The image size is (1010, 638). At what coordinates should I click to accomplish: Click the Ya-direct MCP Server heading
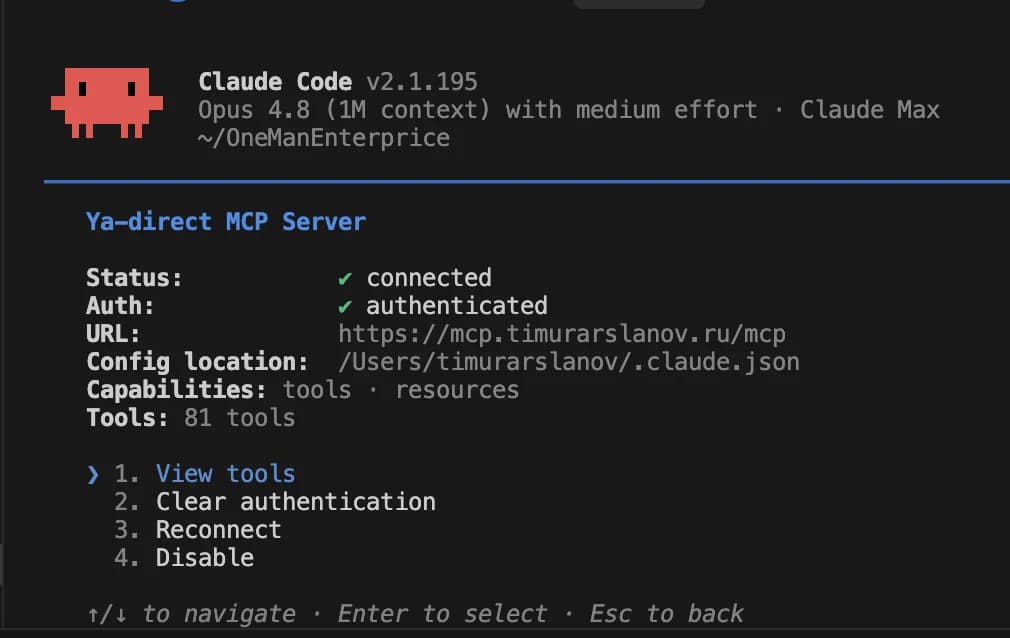[226, 222]
